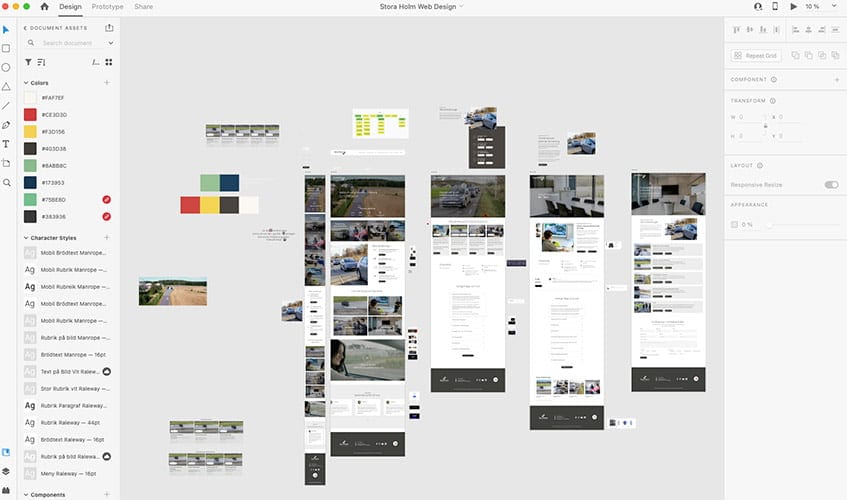Open user account invite icon
847x500 pixels.
coord(758,6)
